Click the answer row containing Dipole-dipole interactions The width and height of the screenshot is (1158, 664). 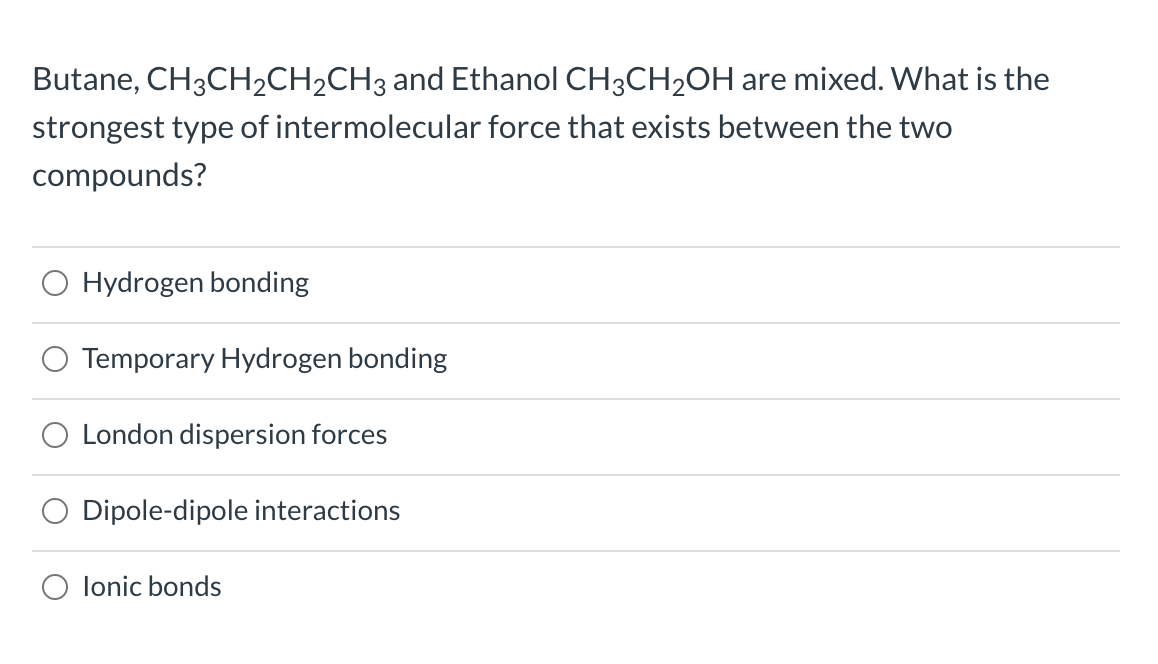(400, 511)
